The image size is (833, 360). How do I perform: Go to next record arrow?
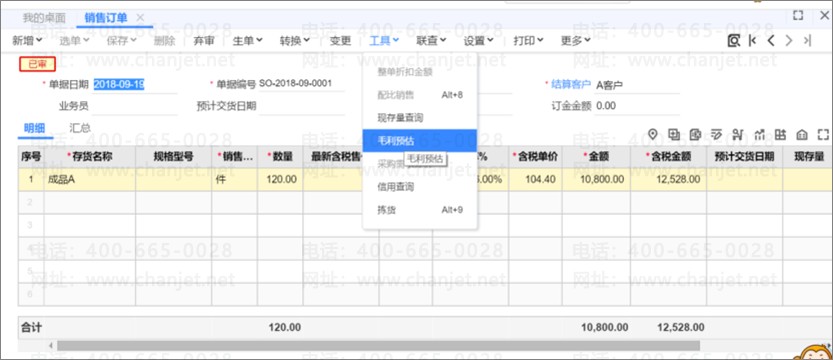click(789, 40)
